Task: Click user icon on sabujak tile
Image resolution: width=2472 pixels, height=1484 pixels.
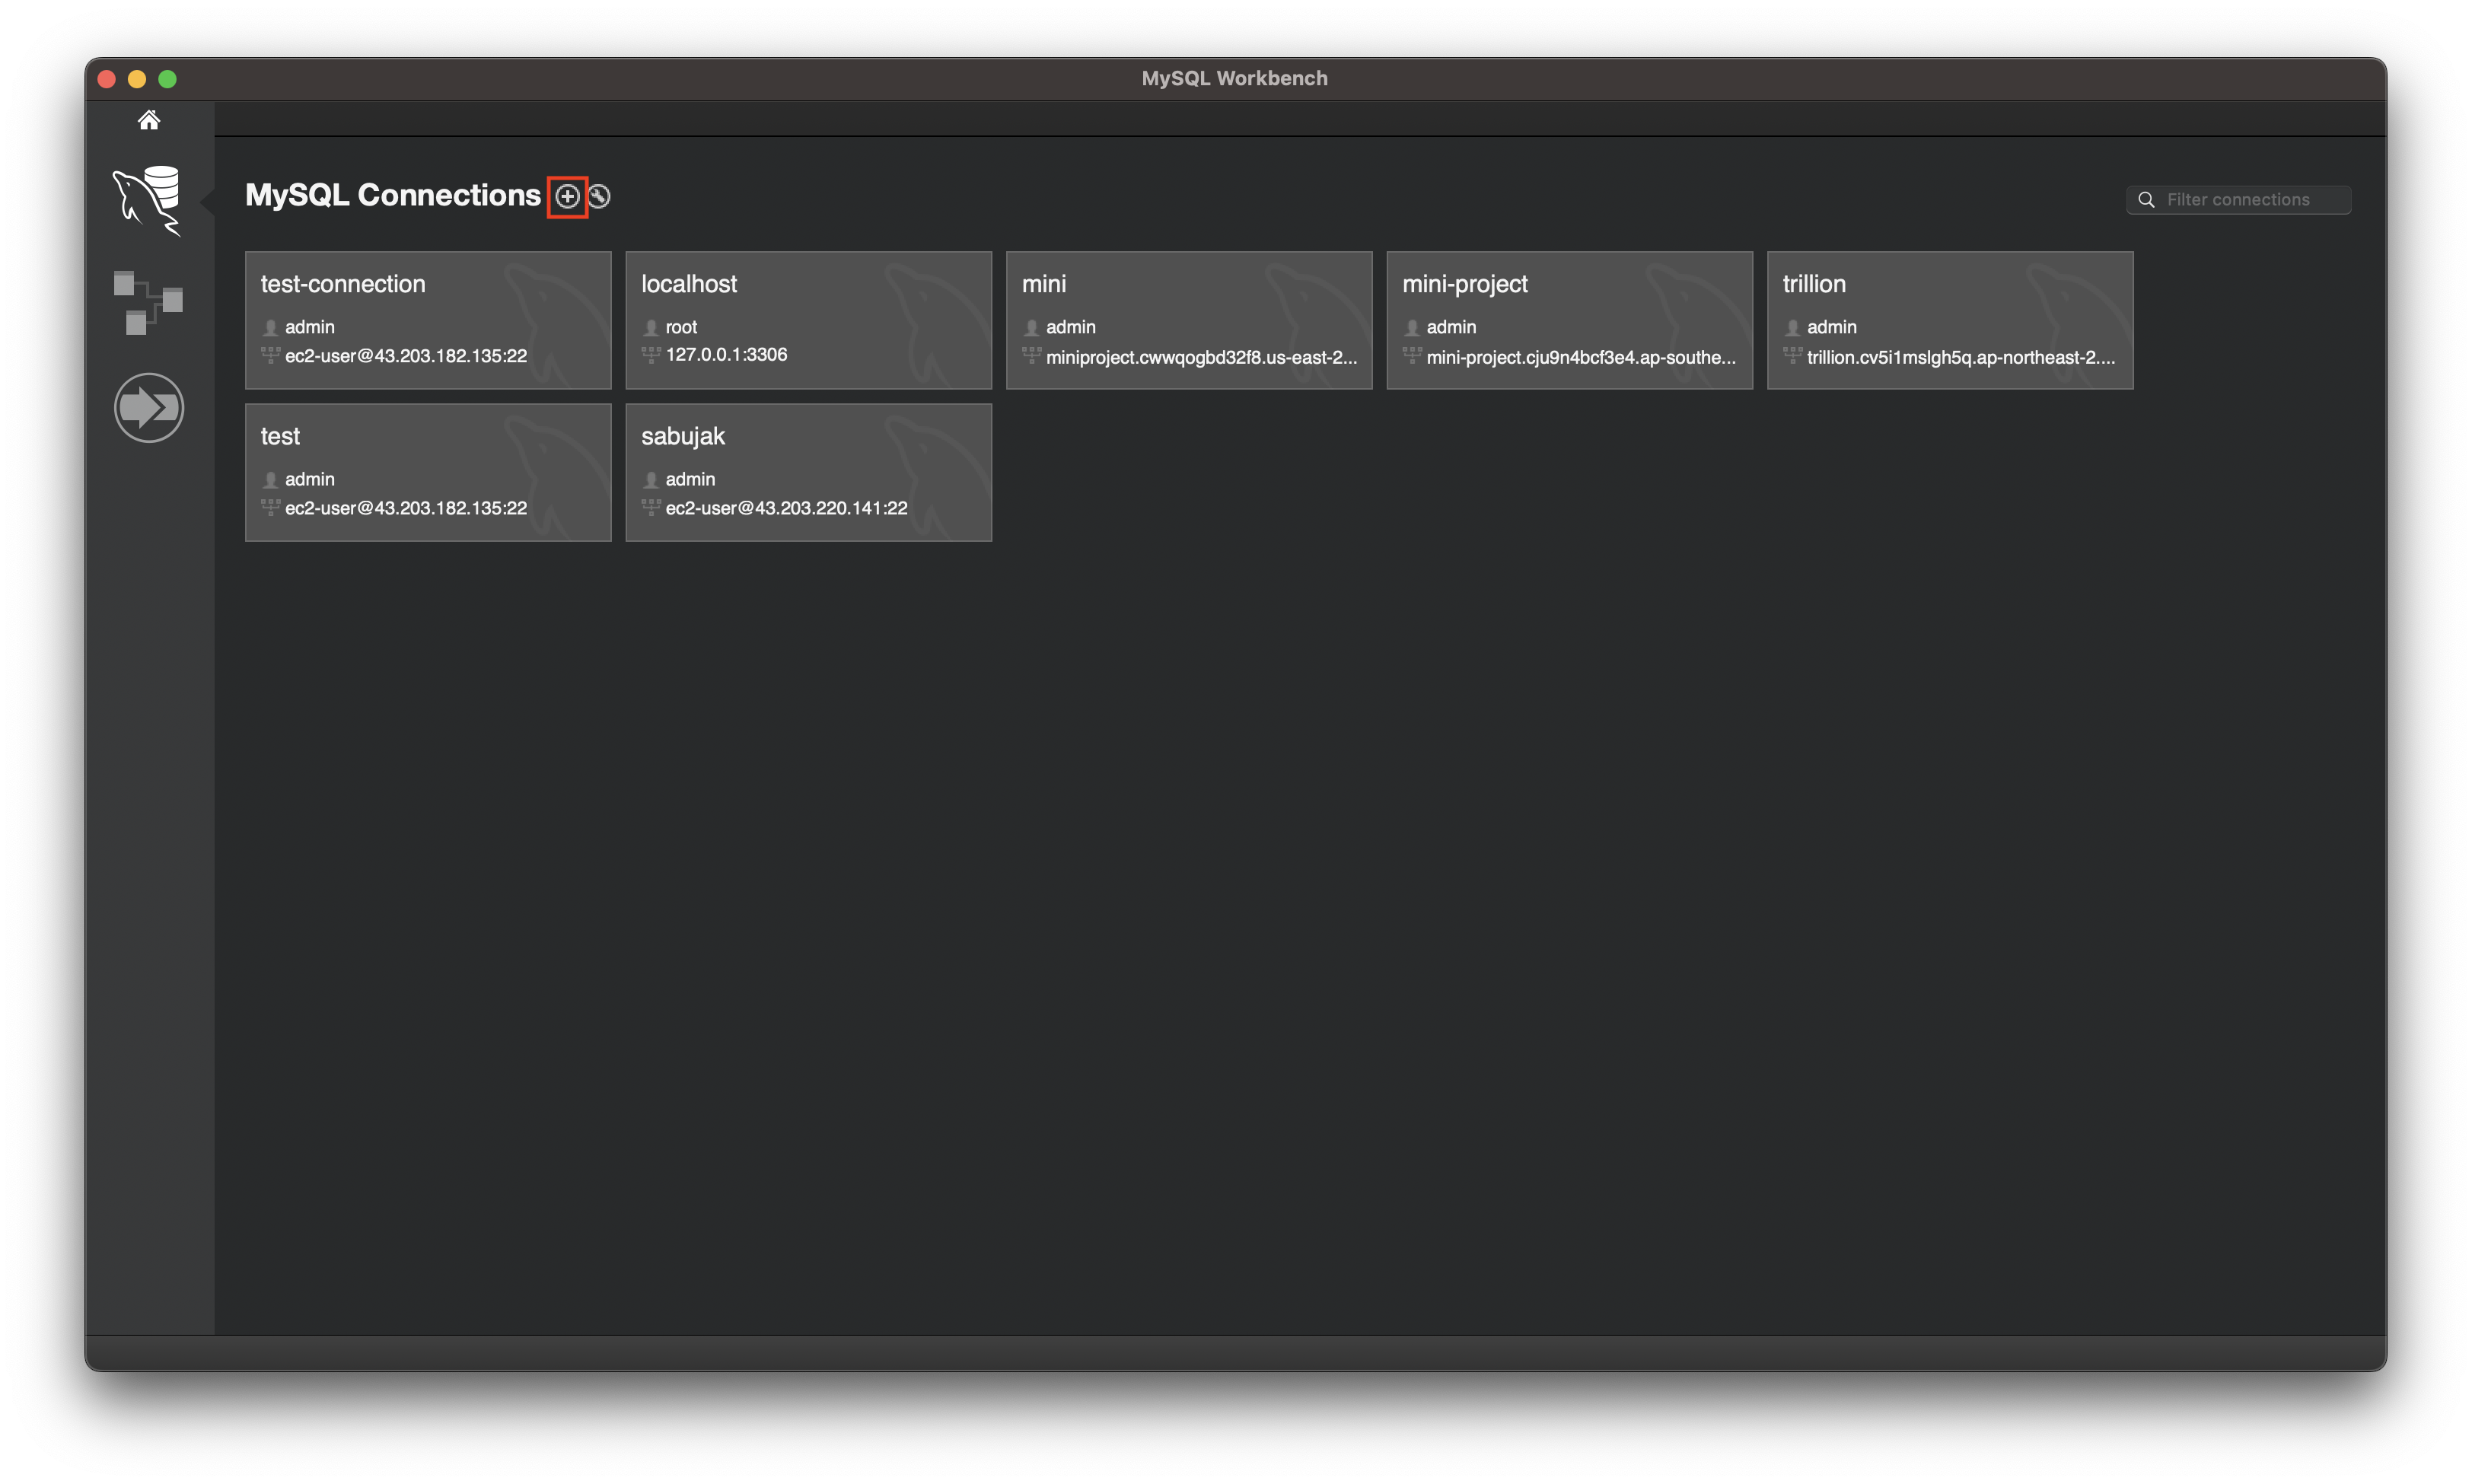Action: (651, 480)
